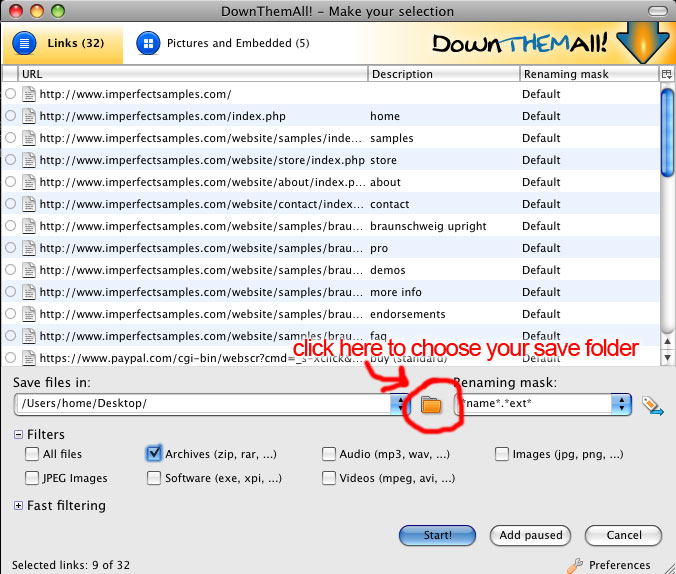
Task: Enable the Software (exe, xpi, ...) filter
Action: pyautogui.click(x=154, y=478)
